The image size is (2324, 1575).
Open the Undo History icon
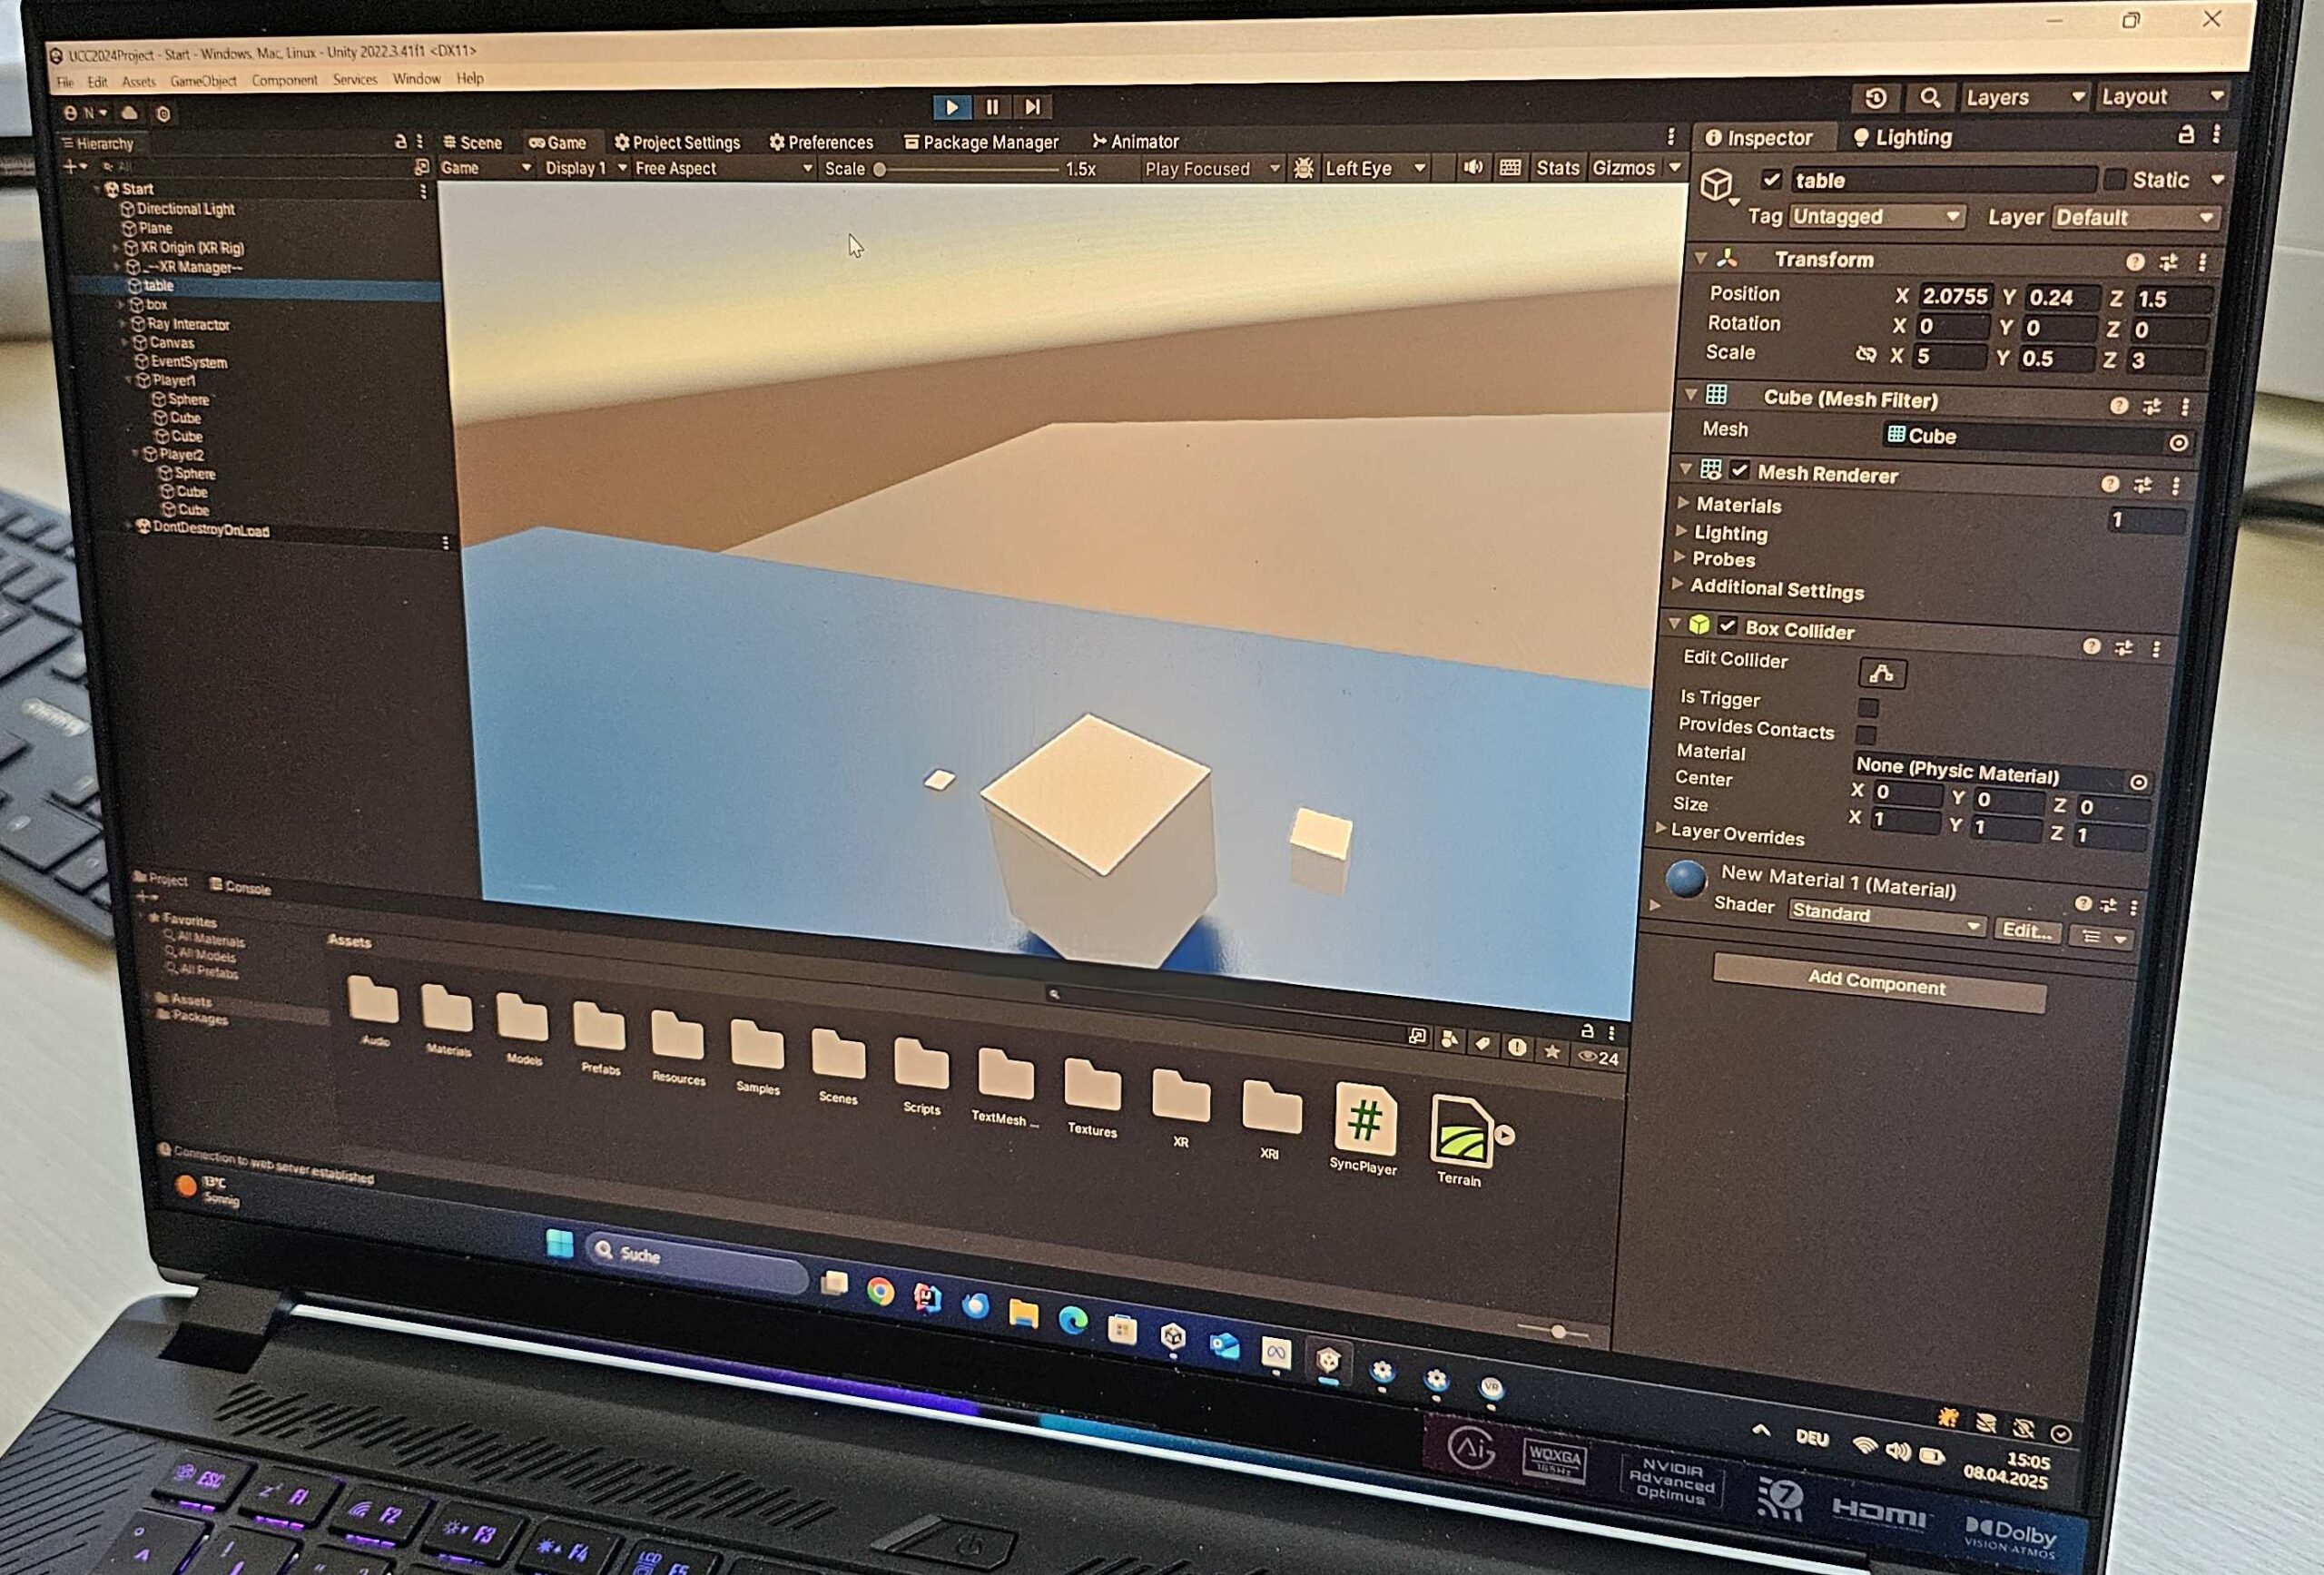tap(1875, 98)
